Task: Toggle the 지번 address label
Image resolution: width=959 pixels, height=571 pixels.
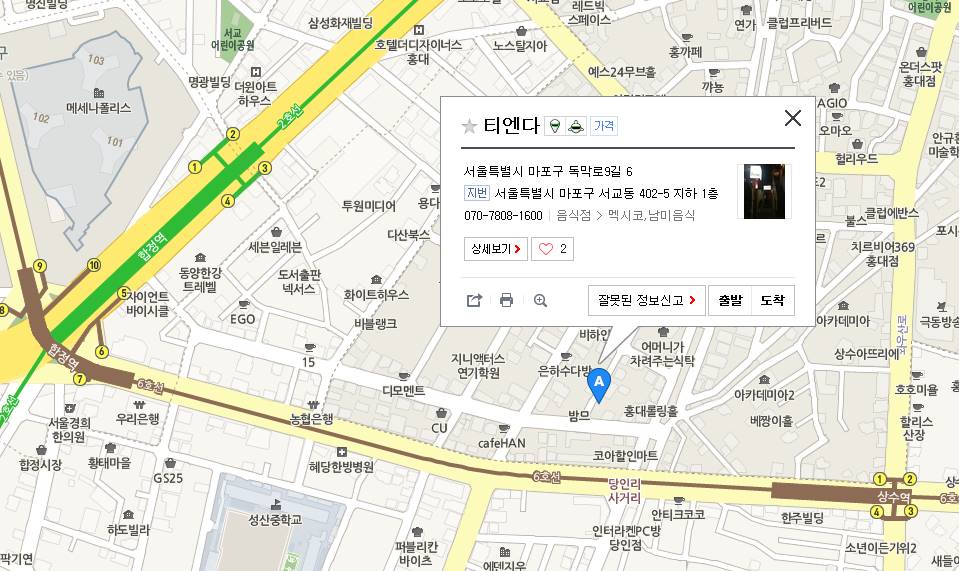Action: click(x=477, y=193)
